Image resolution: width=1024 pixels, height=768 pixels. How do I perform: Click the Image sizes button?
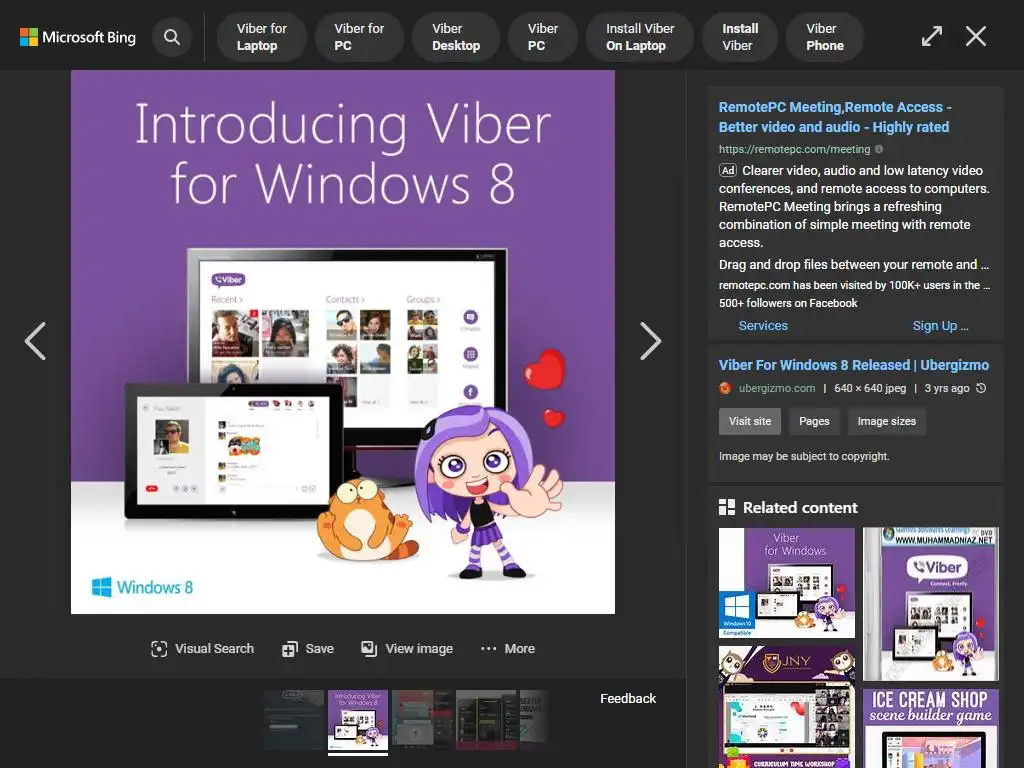(x=886, y=421)
